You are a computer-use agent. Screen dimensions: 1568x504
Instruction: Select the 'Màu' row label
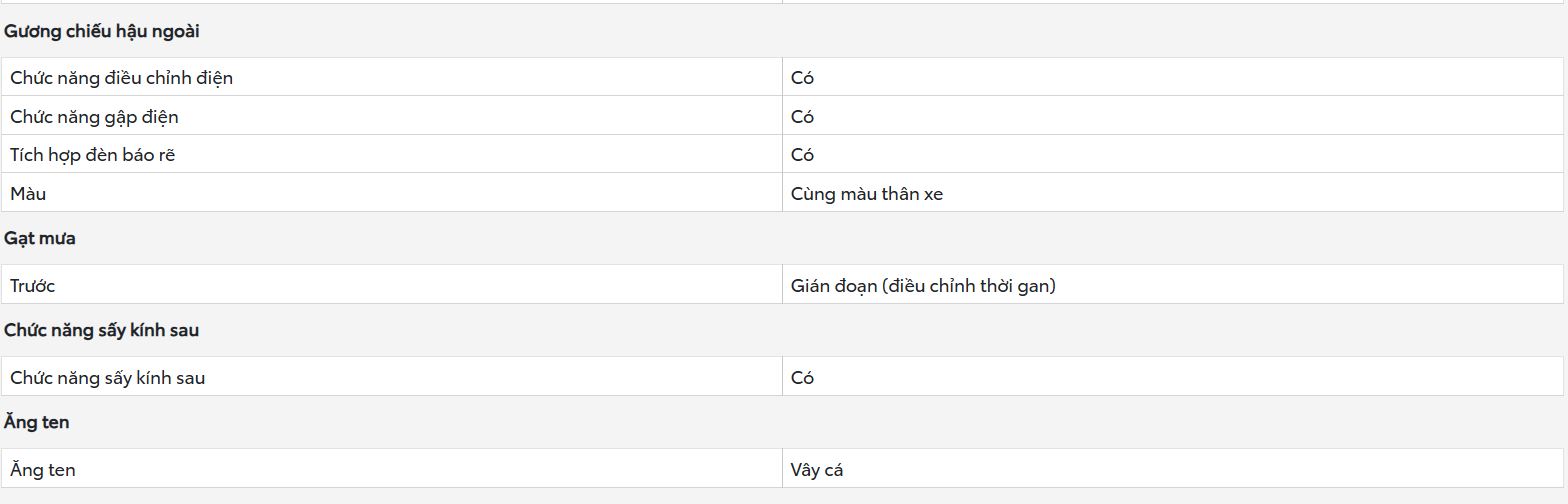(28, 193)
